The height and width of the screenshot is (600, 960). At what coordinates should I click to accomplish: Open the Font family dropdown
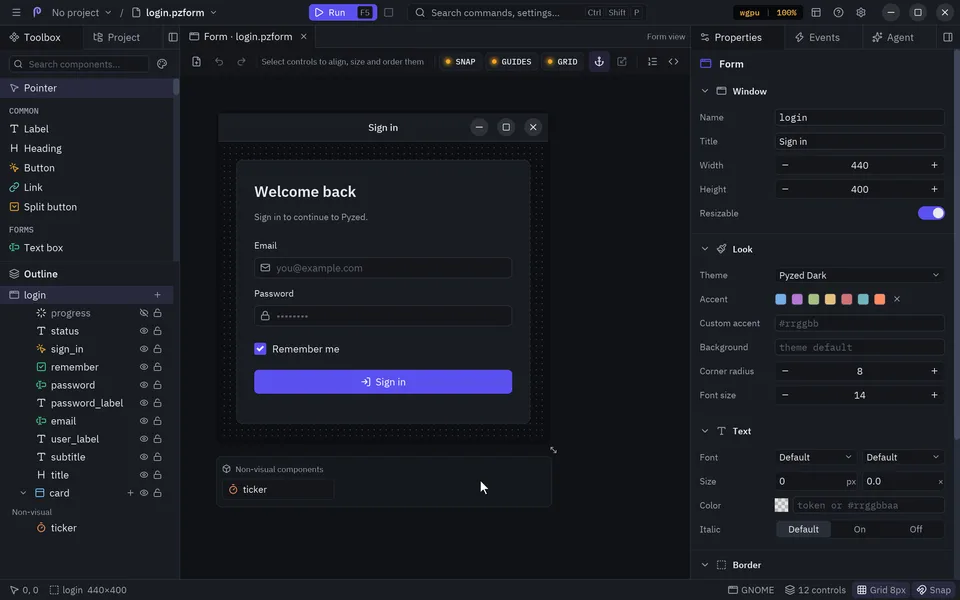(x=816, y=457)
